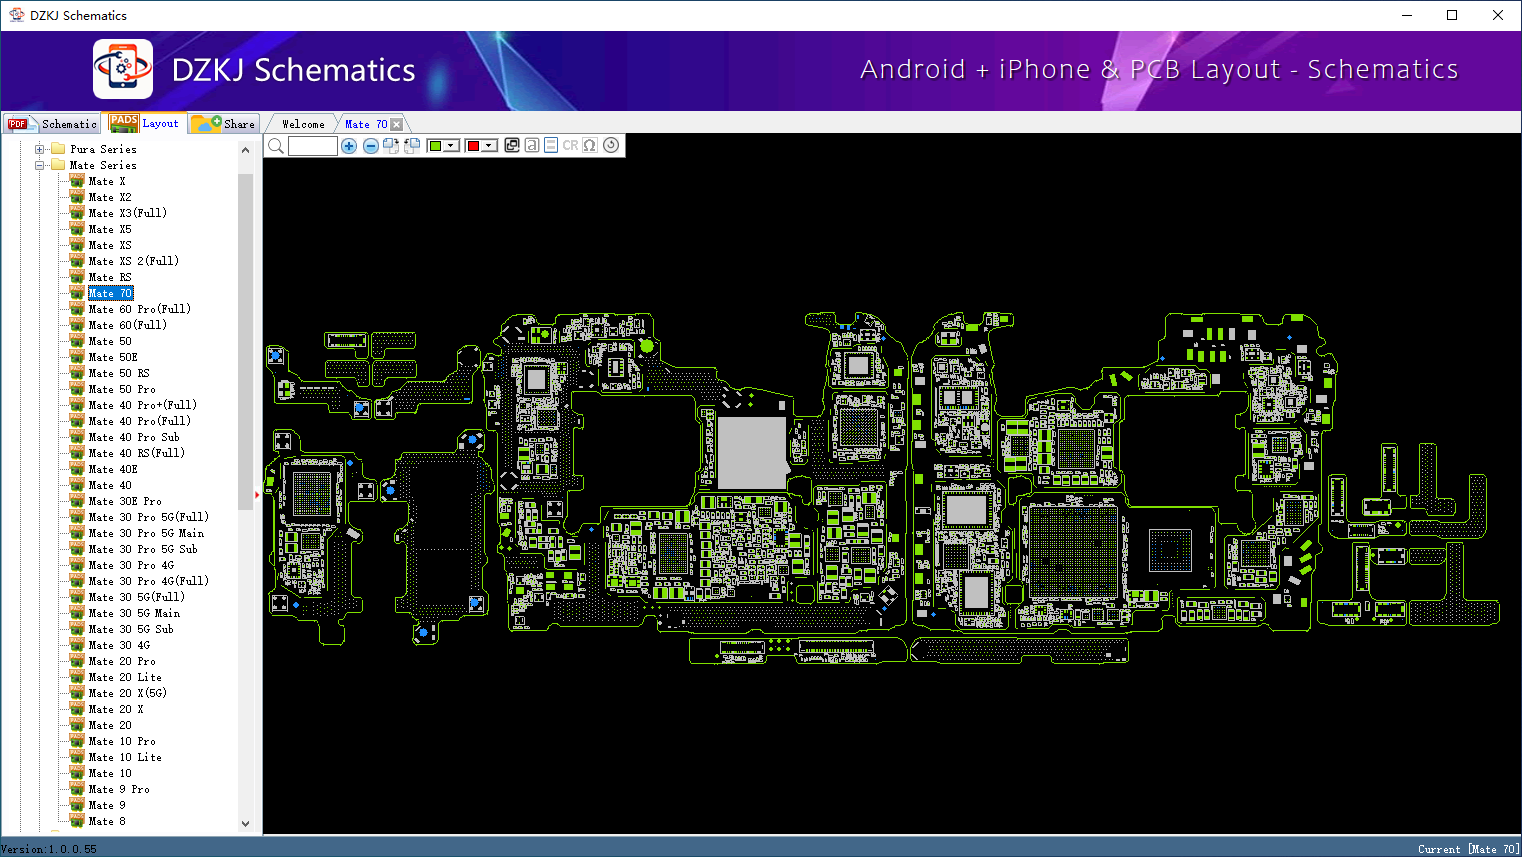This screenshot has width=1522, height=857.
Task: Click the DZKJ Schematics logo in the banner
Action: point(123,69)
